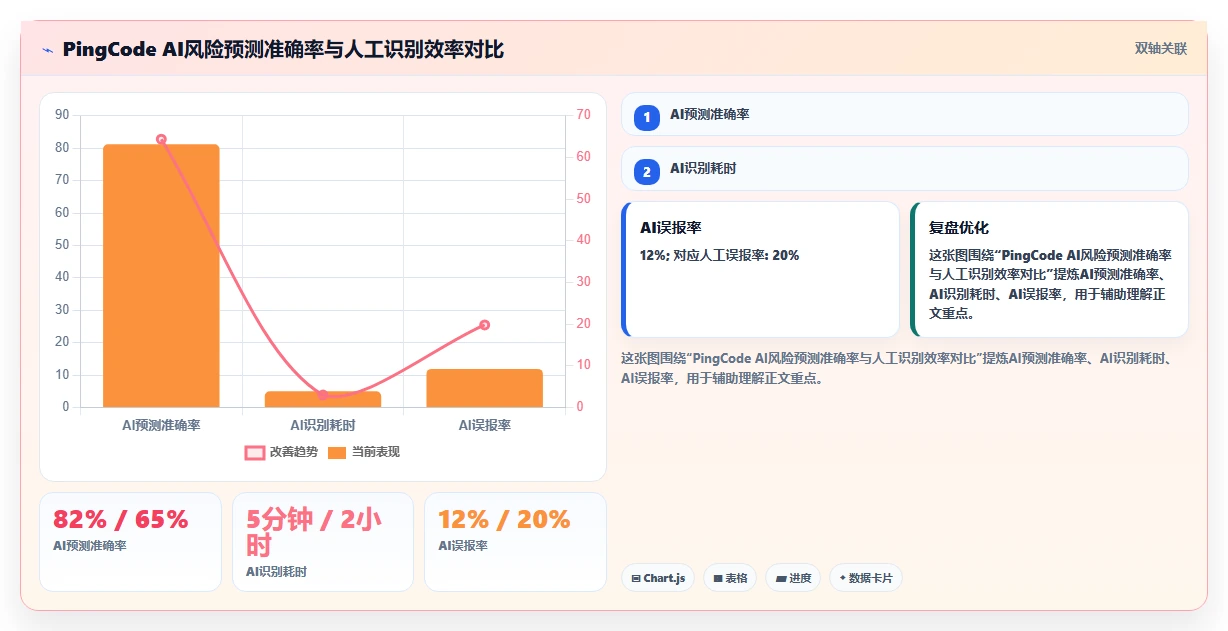This screenshot has height=631, width=1228.
Task: Click the trend line point above AI误报率
Action: tap(485, 324)
